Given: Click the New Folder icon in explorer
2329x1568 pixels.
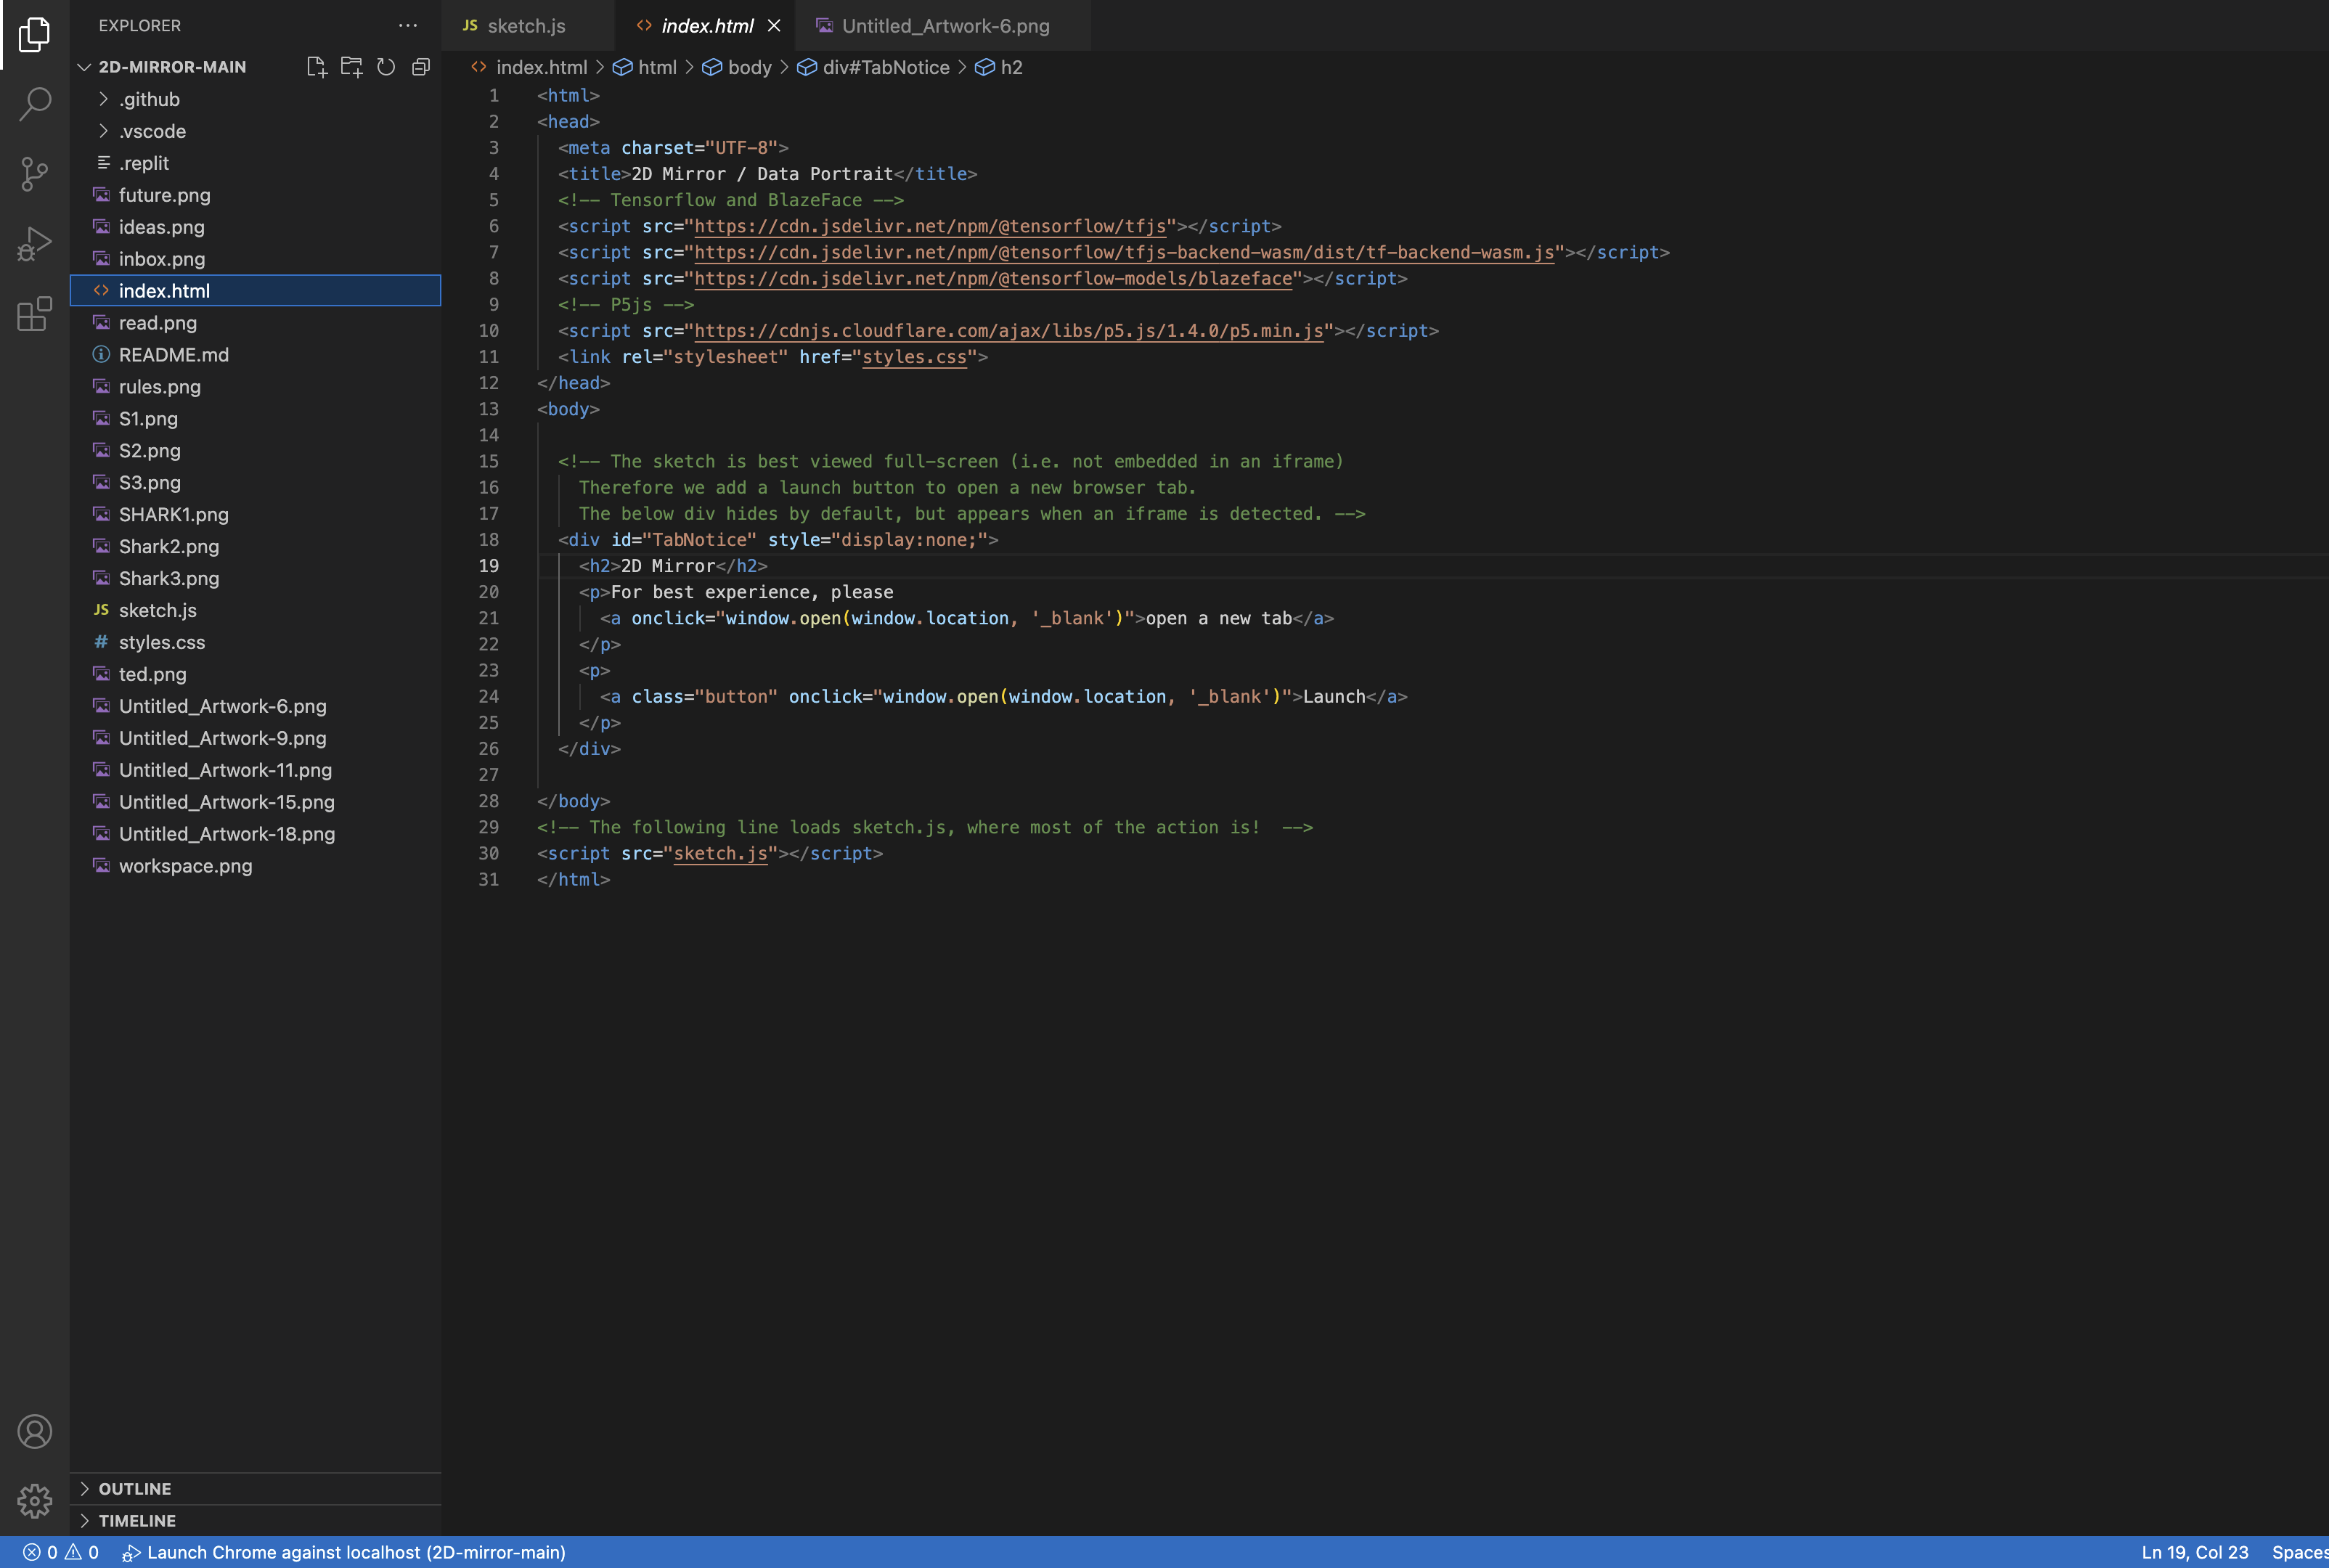Looking at the screenshot, I should click(x=351, y=67).
